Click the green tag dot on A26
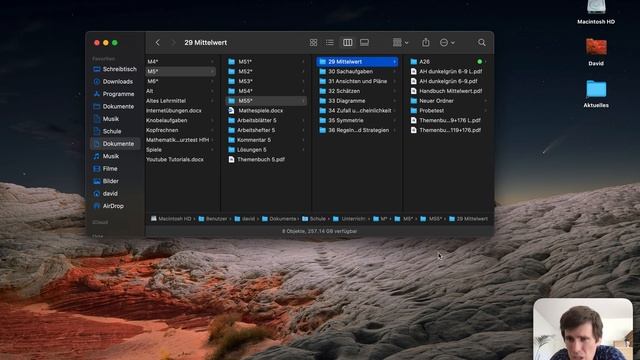 click(480, 62)
